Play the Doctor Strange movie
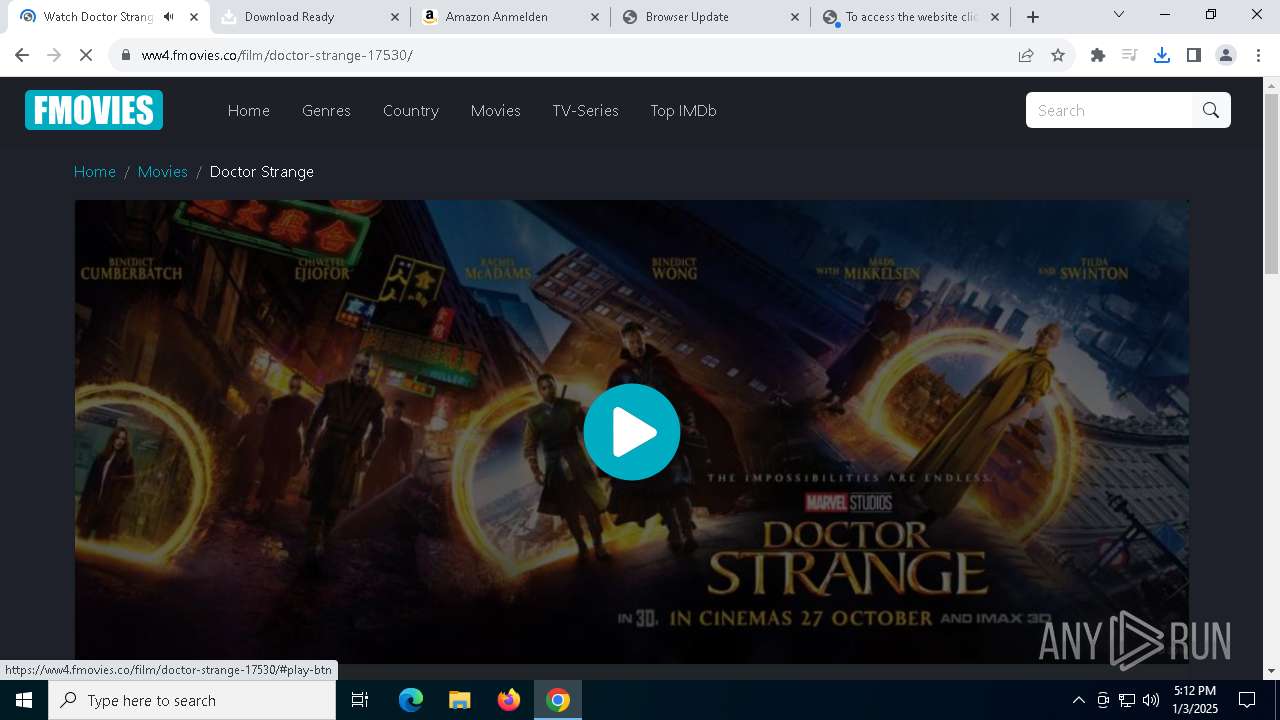The height and width of the screenshot is (720, 1280). click(x=632, y=432)
